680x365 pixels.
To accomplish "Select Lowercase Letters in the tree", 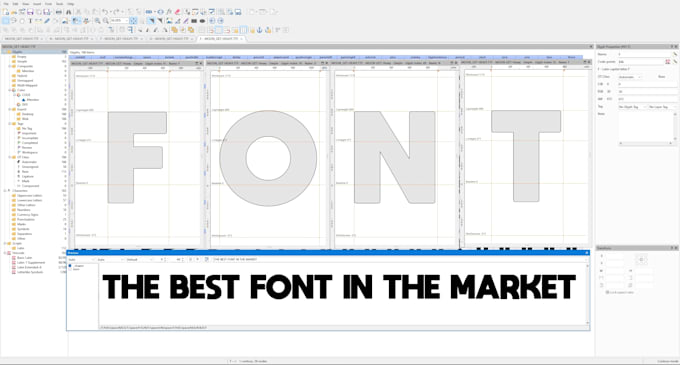I will point(29,200).
